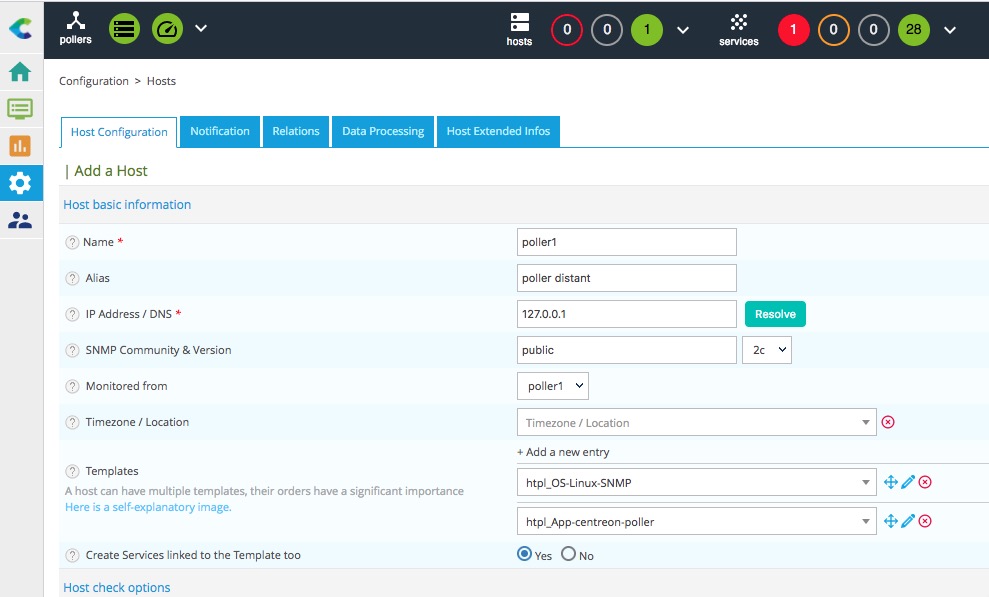Select No for Create Services linked
989x597 pixels.
pyautogui.click(x=569, y=554)
